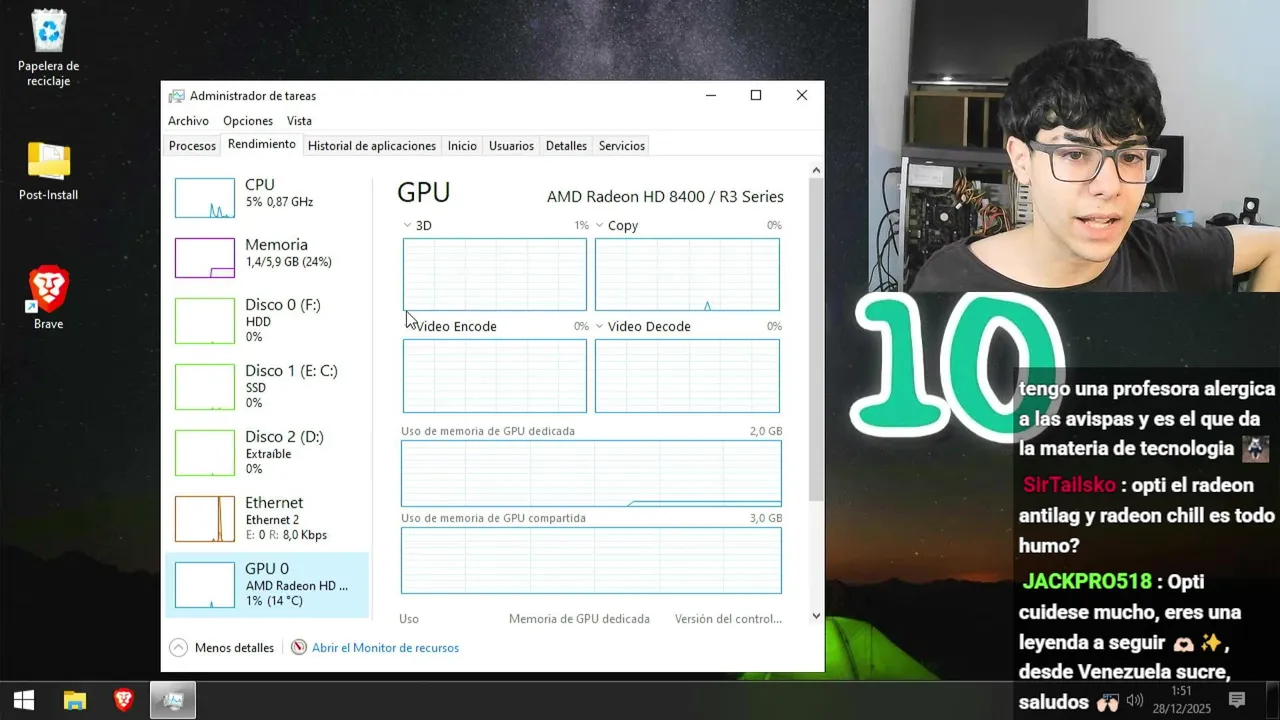Image resolution: width=1280 pixels, height=720 pixels.
Task: Open the notification center icon
Action: pos(1237,700)
